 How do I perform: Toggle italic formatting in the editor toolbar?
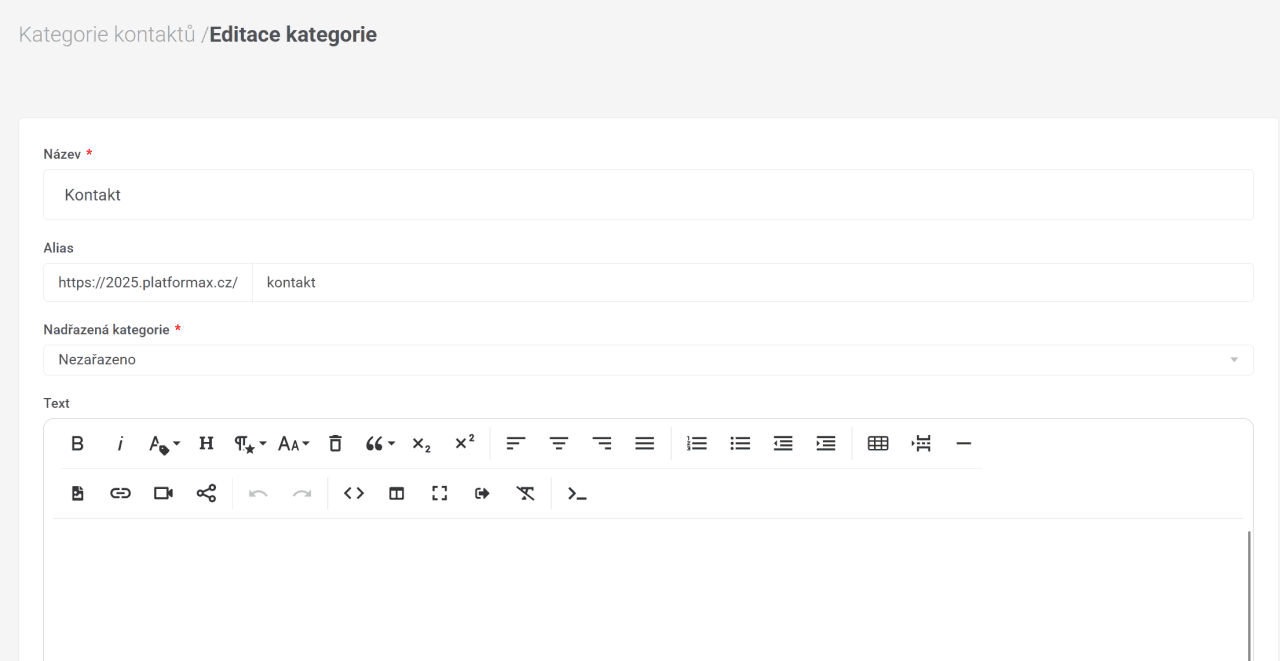[120, 444]
